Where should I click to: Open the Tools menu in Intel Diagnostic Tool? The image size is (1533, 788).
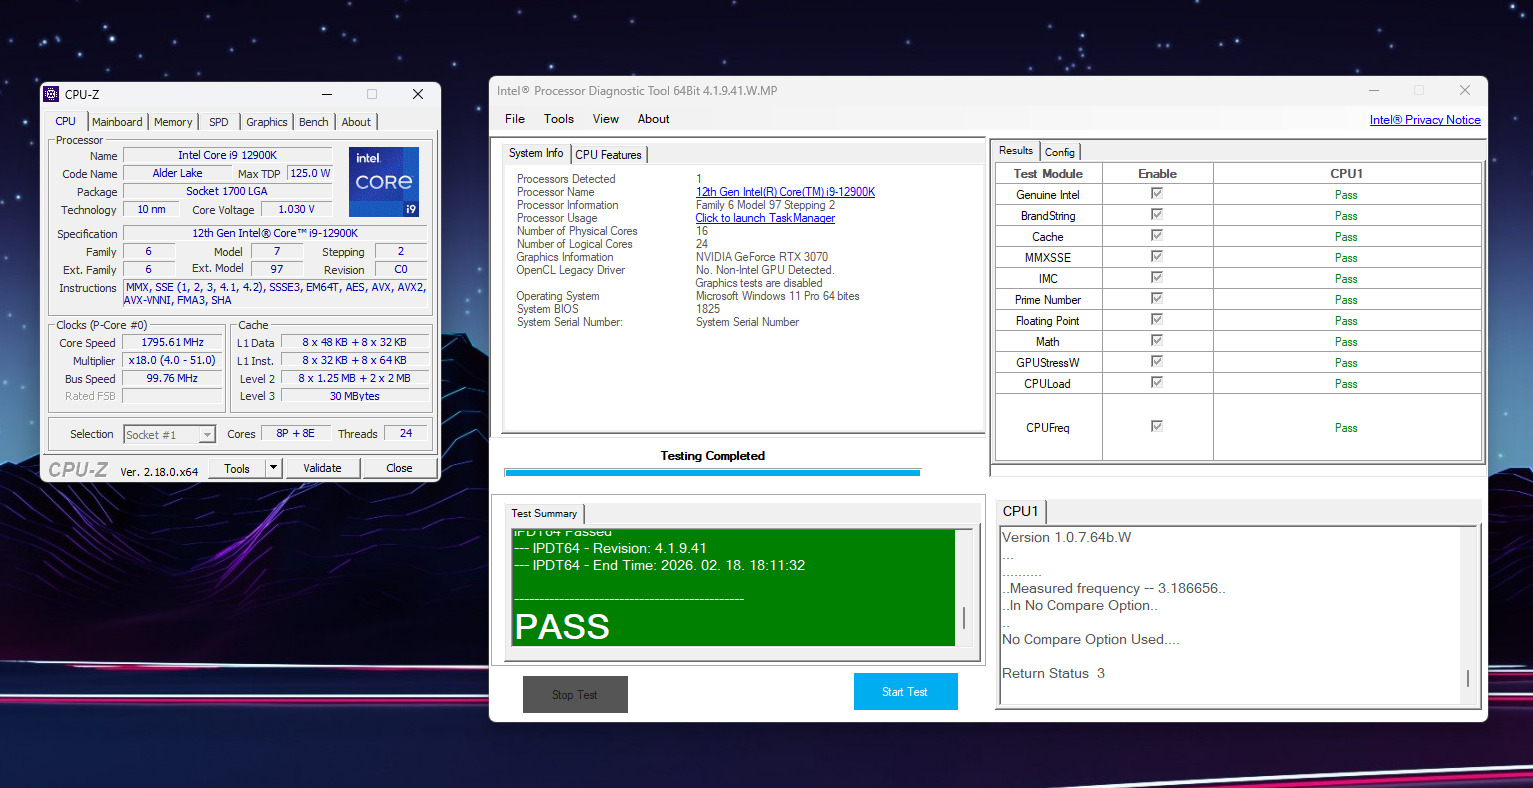click(x=559, y=119)
